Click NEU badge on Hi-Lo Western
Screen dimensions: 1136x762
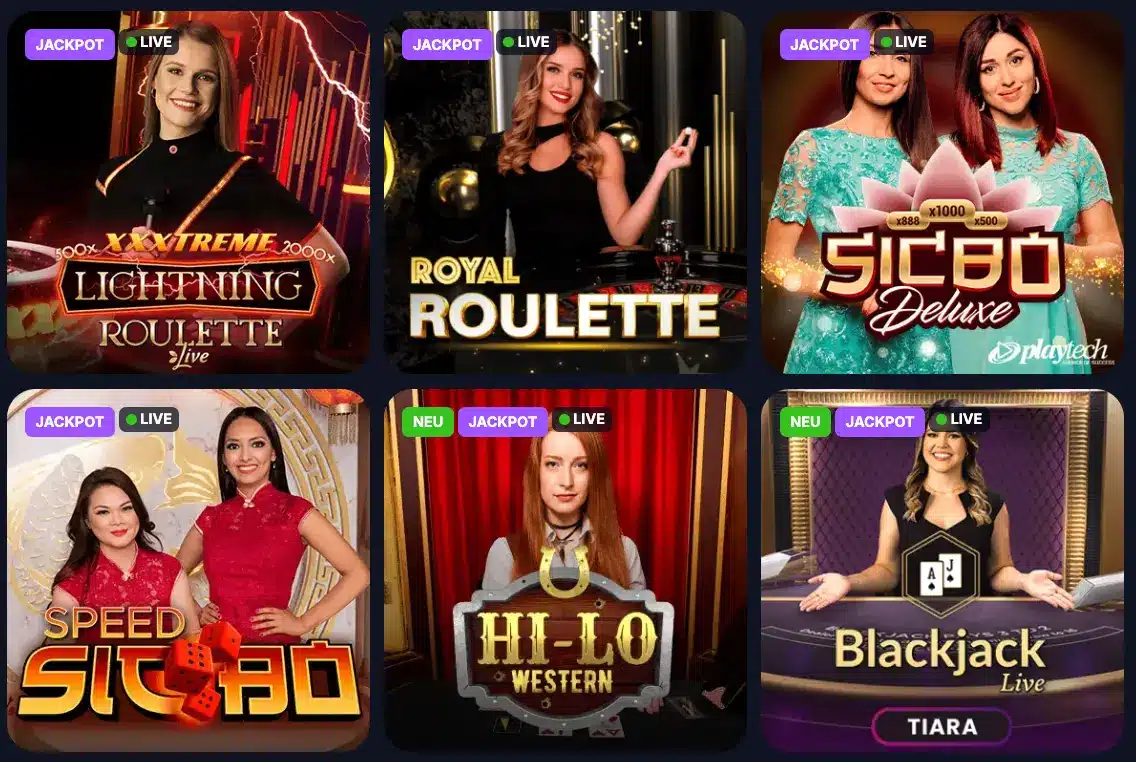(x=427, y=422)
